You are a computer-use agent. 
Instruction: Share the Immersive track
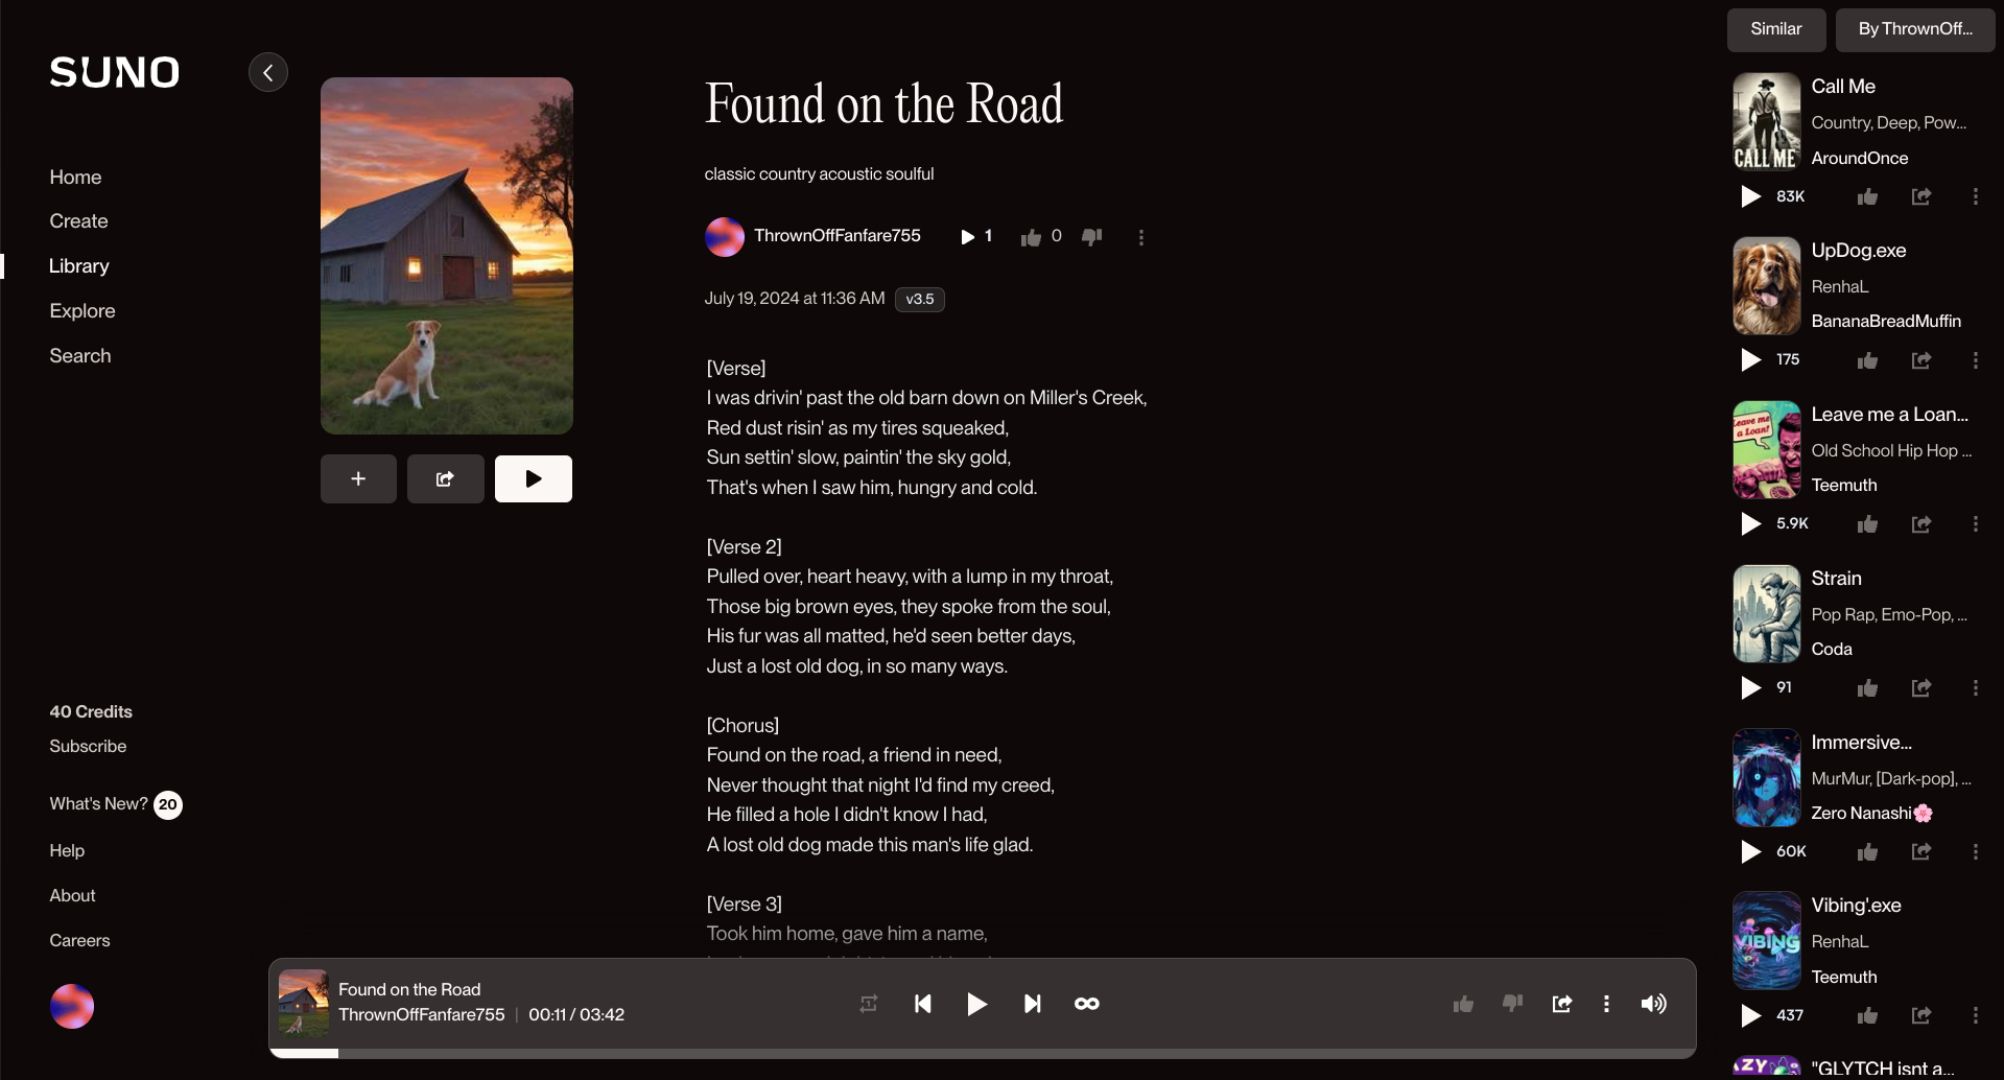pyautogui.click(x=1921, y=853)
